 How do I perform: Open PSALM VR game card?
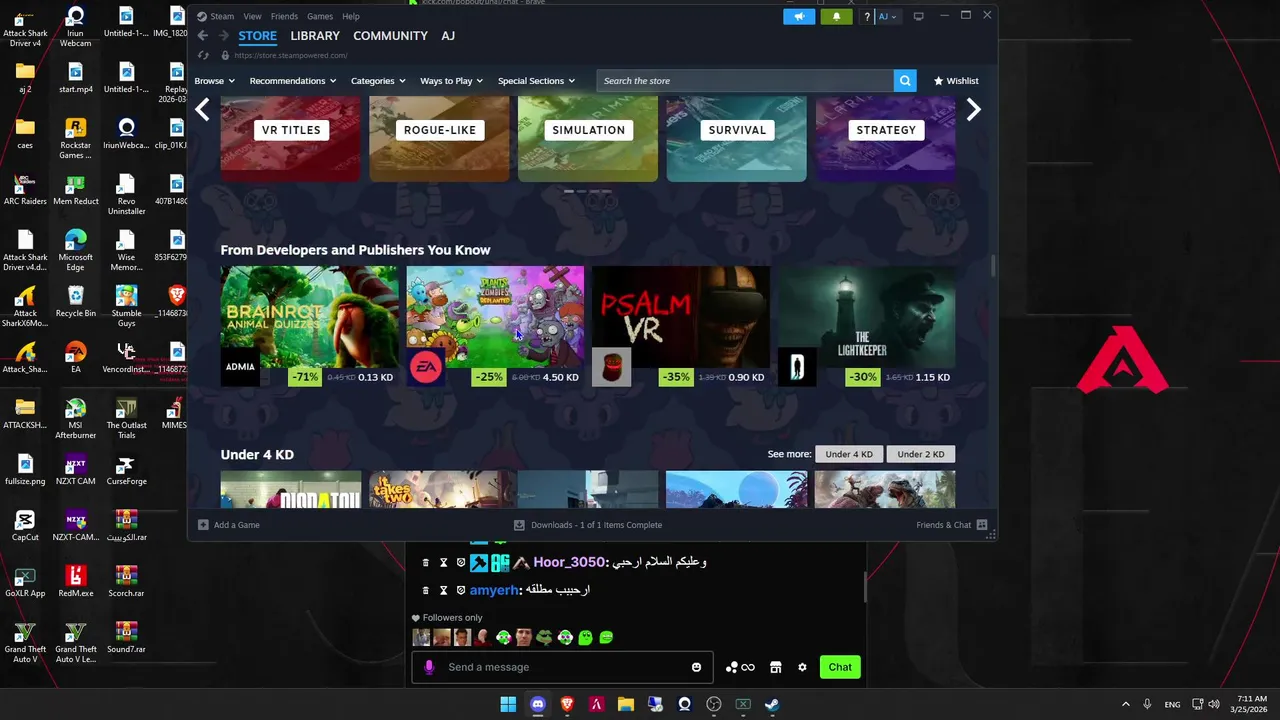(x=681, y=326)
